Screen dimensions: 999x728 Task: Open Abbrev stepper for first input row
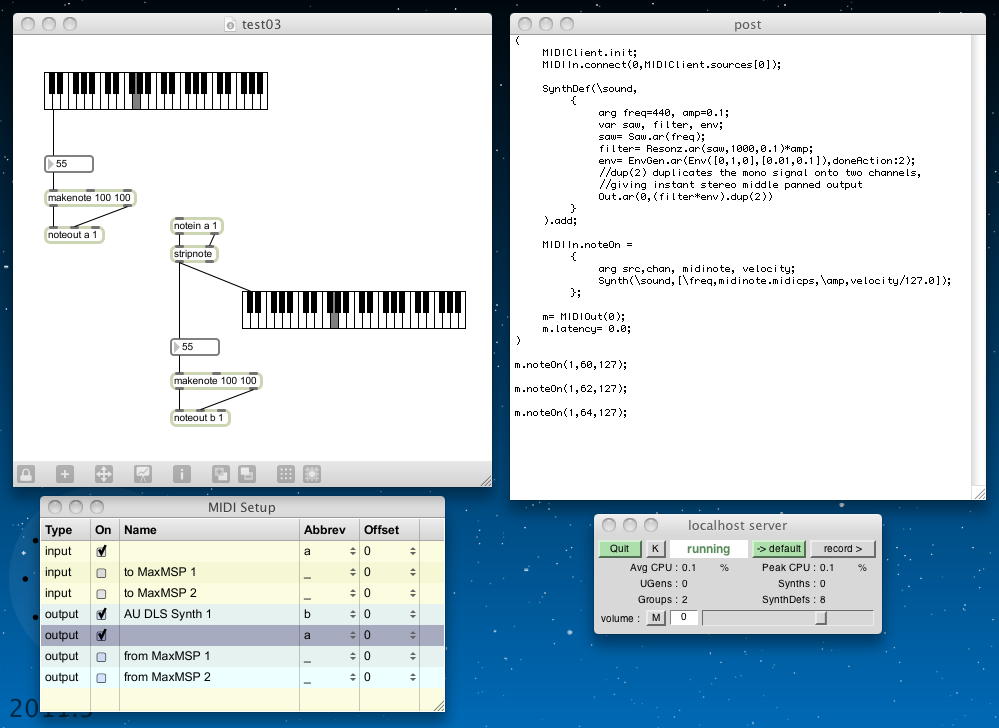tap(352, 551)
